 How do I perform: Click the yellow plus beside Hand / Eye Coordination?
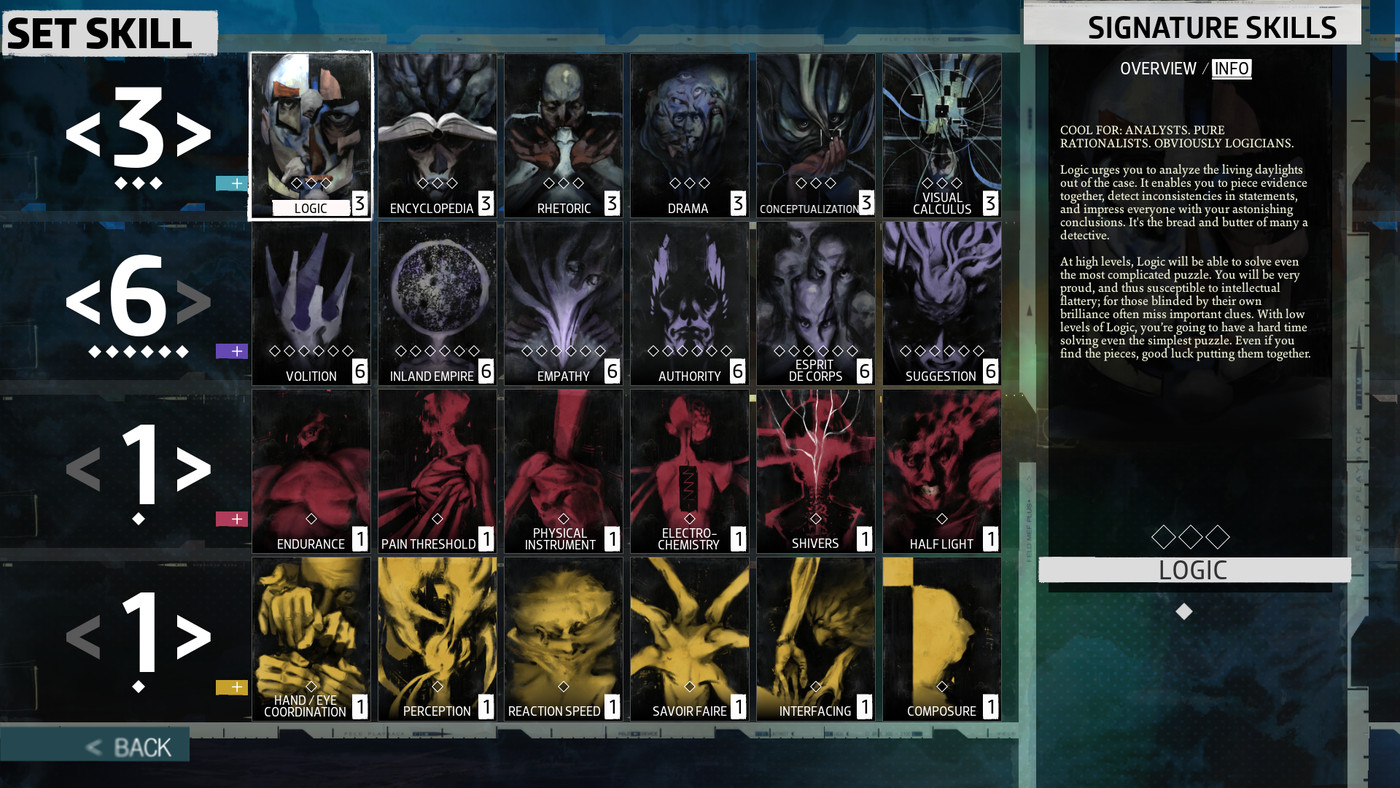(x=231, y=687)
